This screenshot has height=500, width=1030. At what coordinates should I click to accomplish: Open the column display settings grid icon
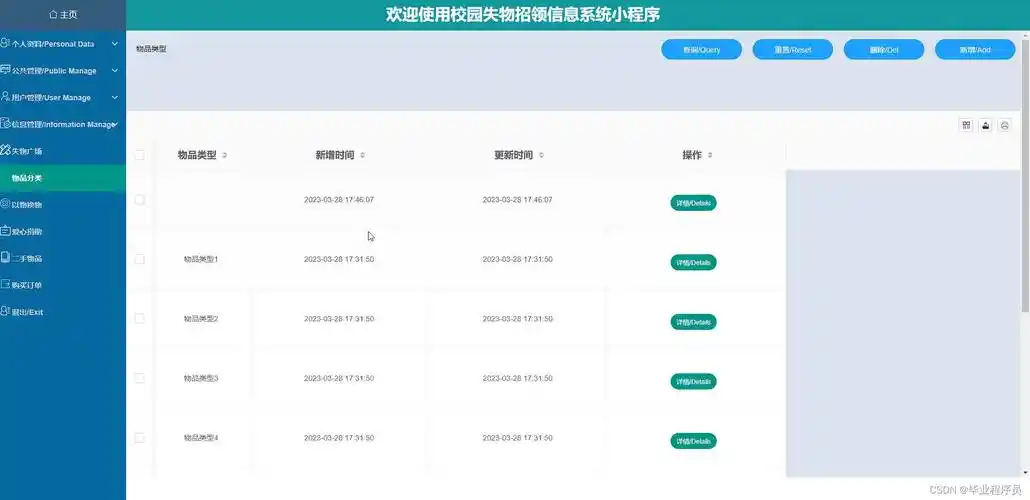click(966, 125)
